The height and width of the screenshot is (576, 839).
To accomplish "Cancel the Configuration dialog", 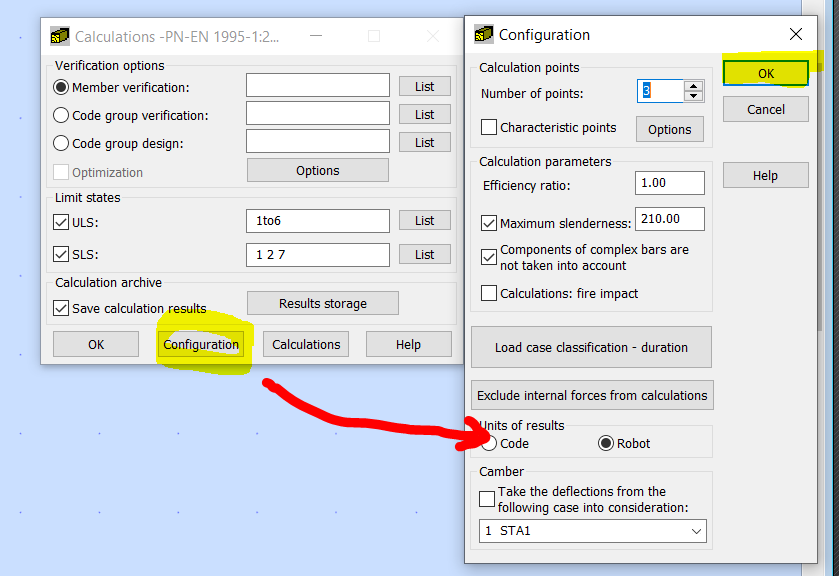I will point(766,109).
